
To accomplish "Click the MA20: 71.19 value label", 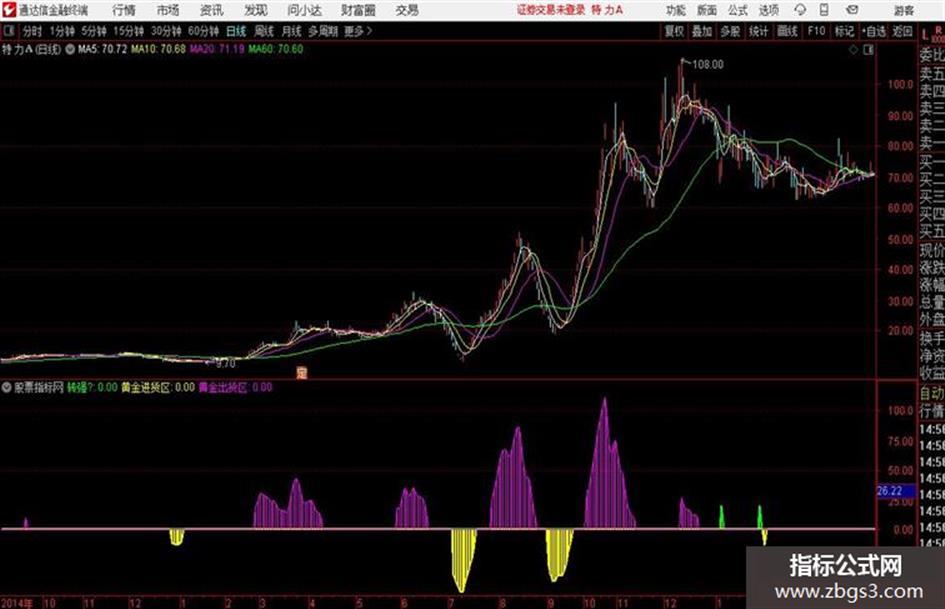I will [x=217, y=49].
